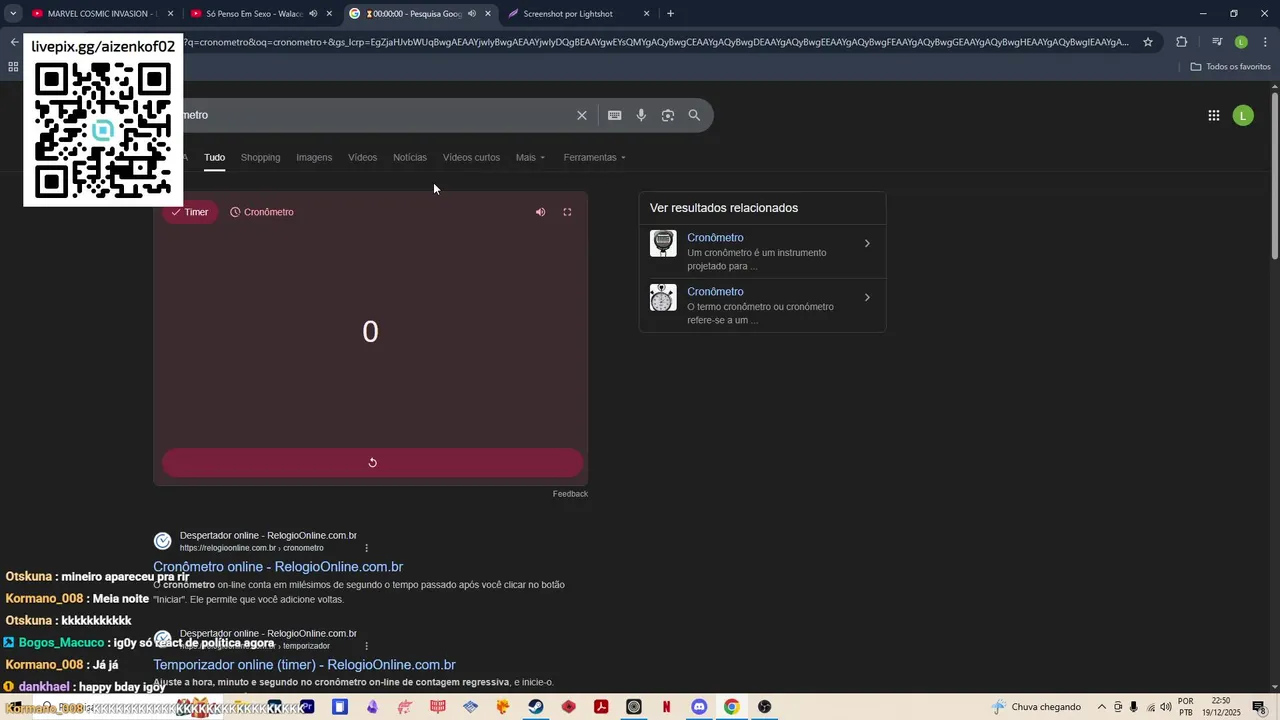Open the Chrome three-dot menu
The image size is (1280, 720).
(x=1266, y=42)
